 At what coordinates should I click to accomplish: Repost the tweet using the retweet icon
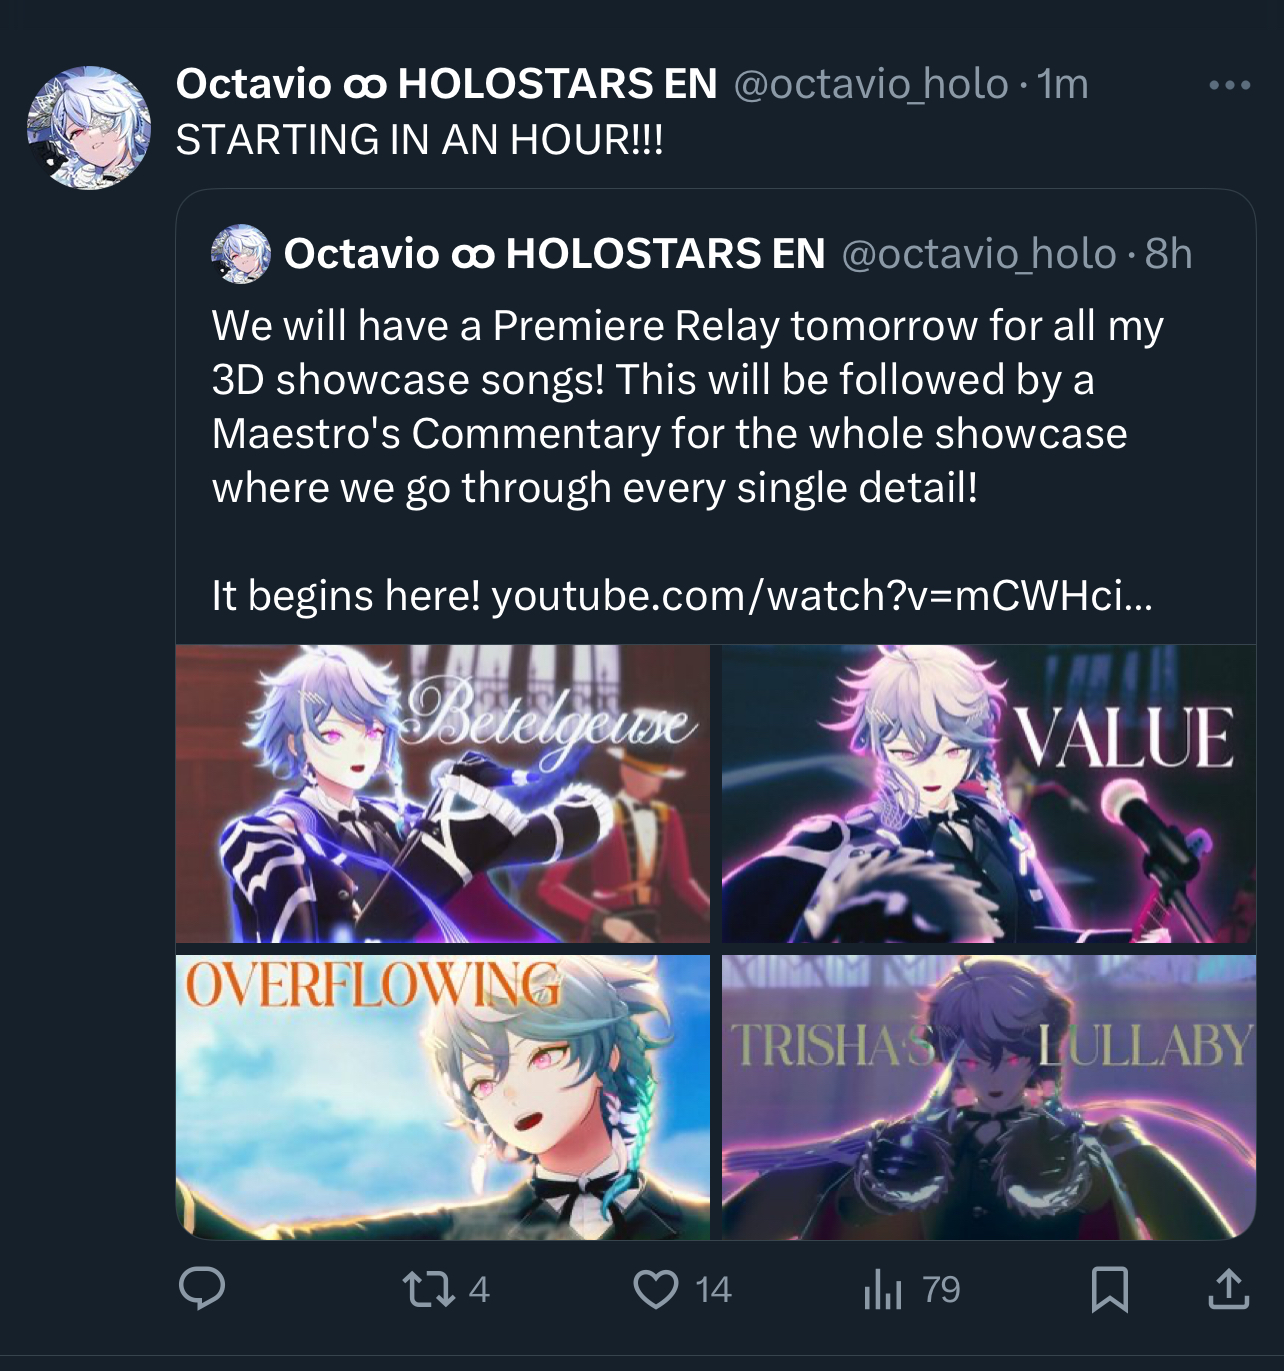coord(428,1289)
